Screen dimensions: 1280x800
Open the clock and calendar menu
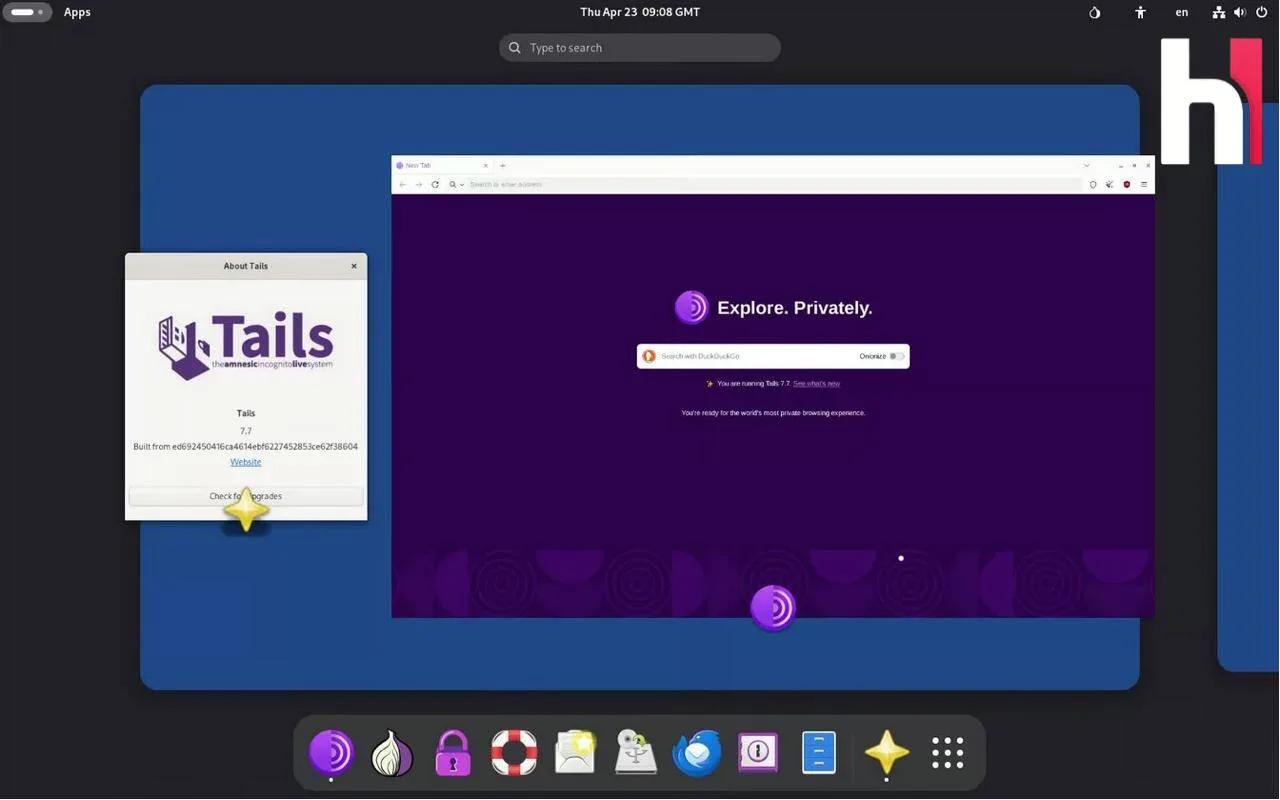pos(640,12)
